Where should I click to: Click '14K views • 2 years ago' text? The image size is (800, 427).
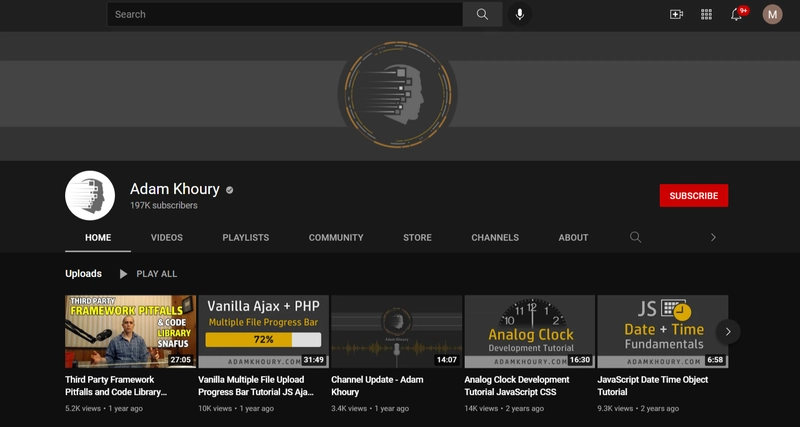click(x=504, y=409)
